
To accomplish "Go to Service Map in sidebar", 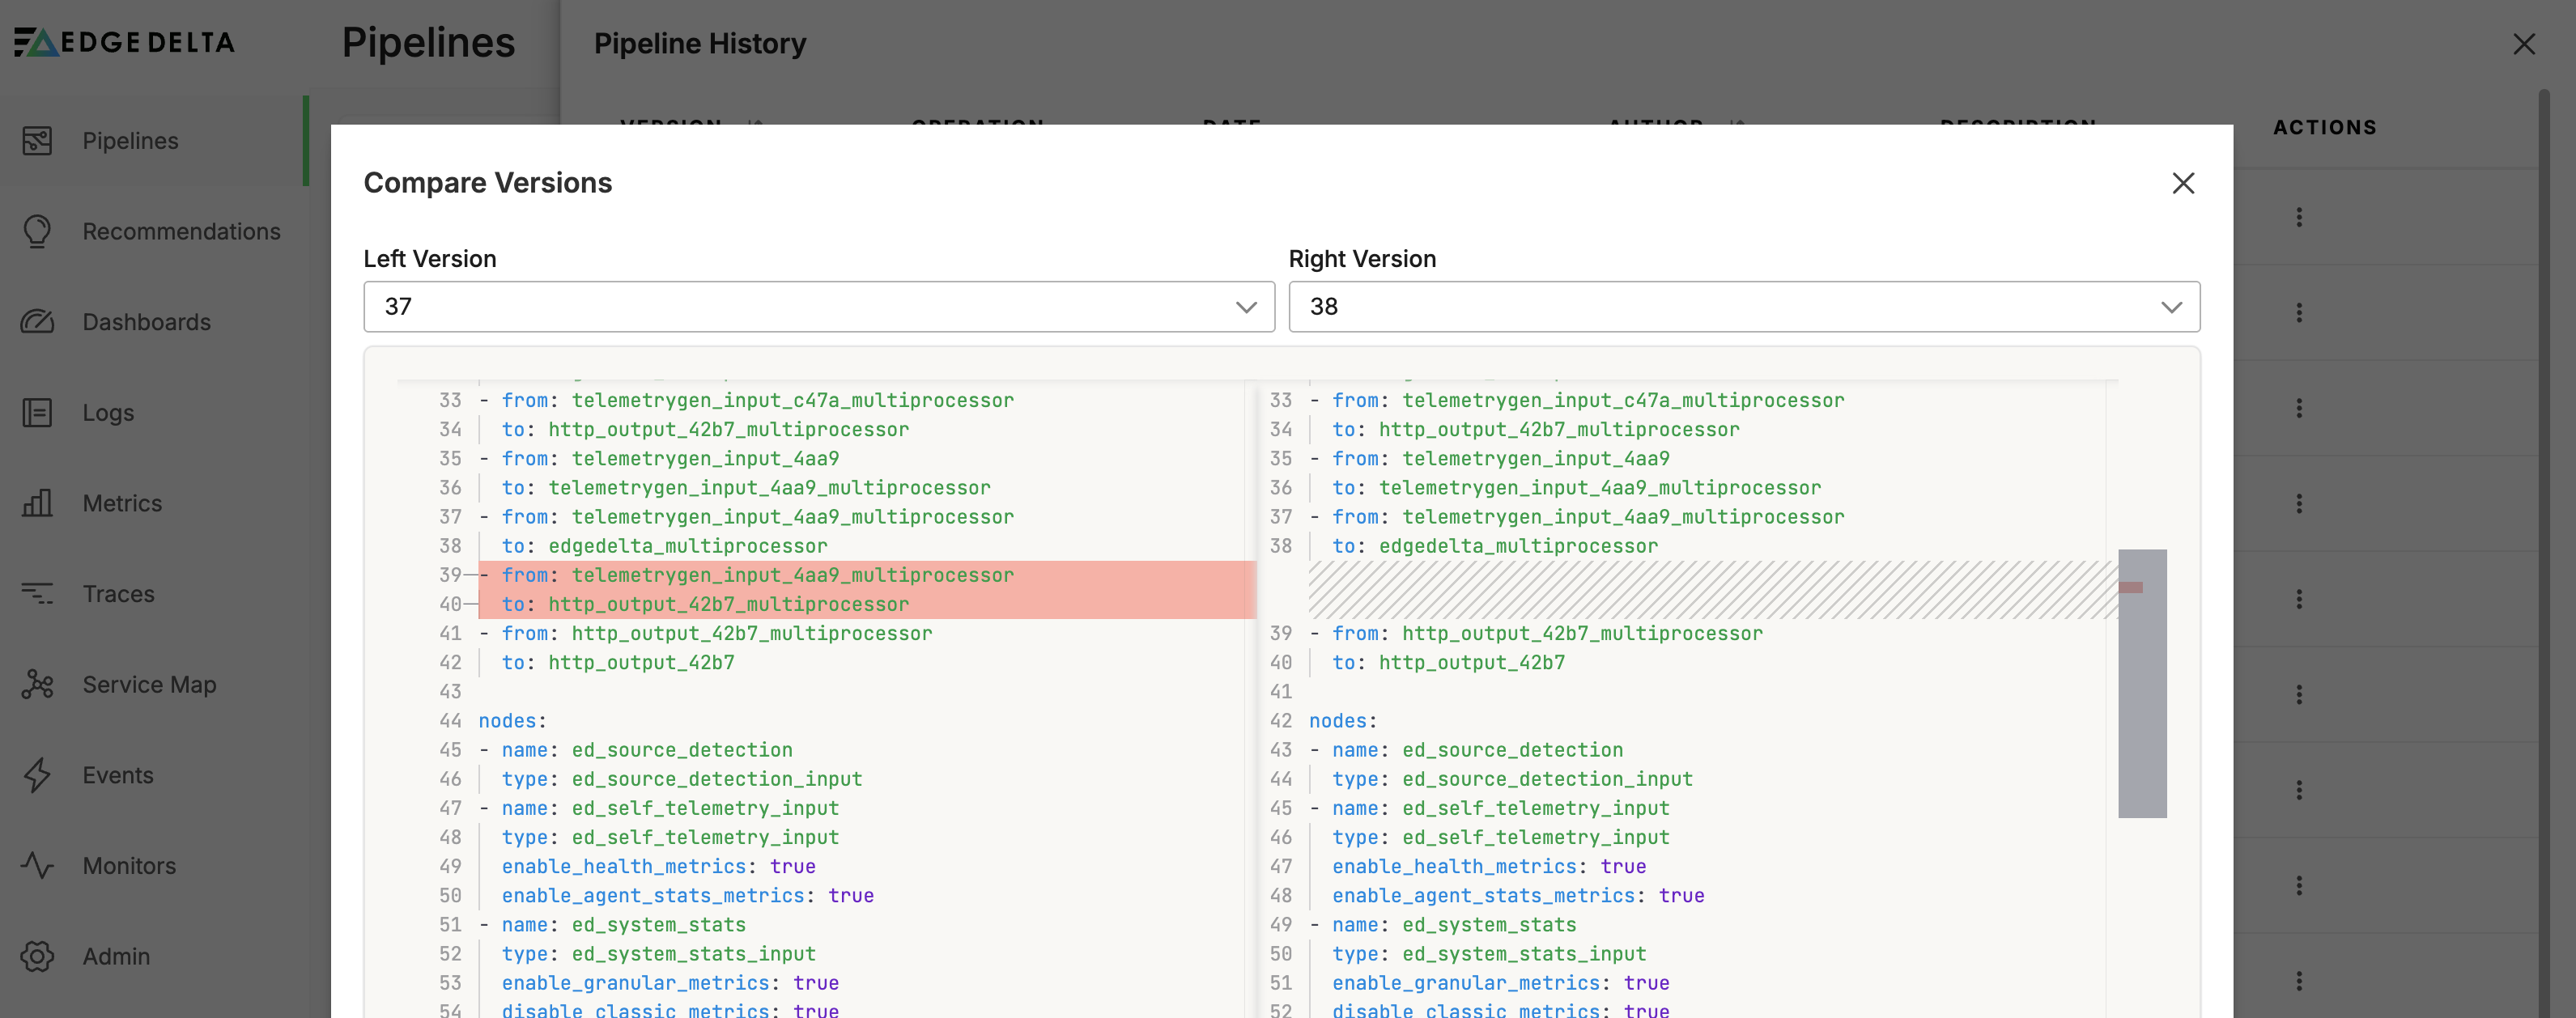I will click(x=149, y=684).
